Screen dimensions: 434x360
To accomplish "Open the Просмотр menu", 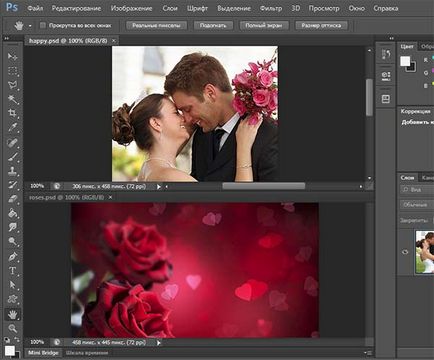I will click(x=324, y=8).
